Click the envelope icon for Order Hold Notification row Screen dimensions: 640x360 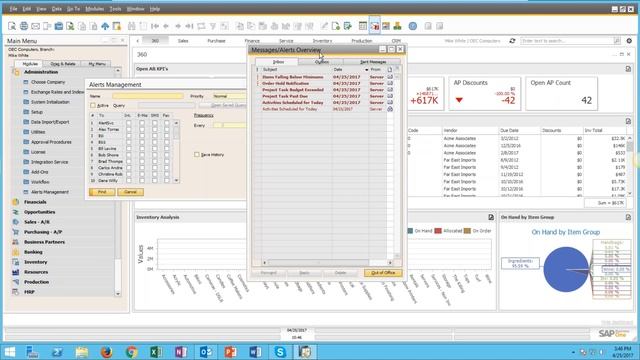pos(390,83)
